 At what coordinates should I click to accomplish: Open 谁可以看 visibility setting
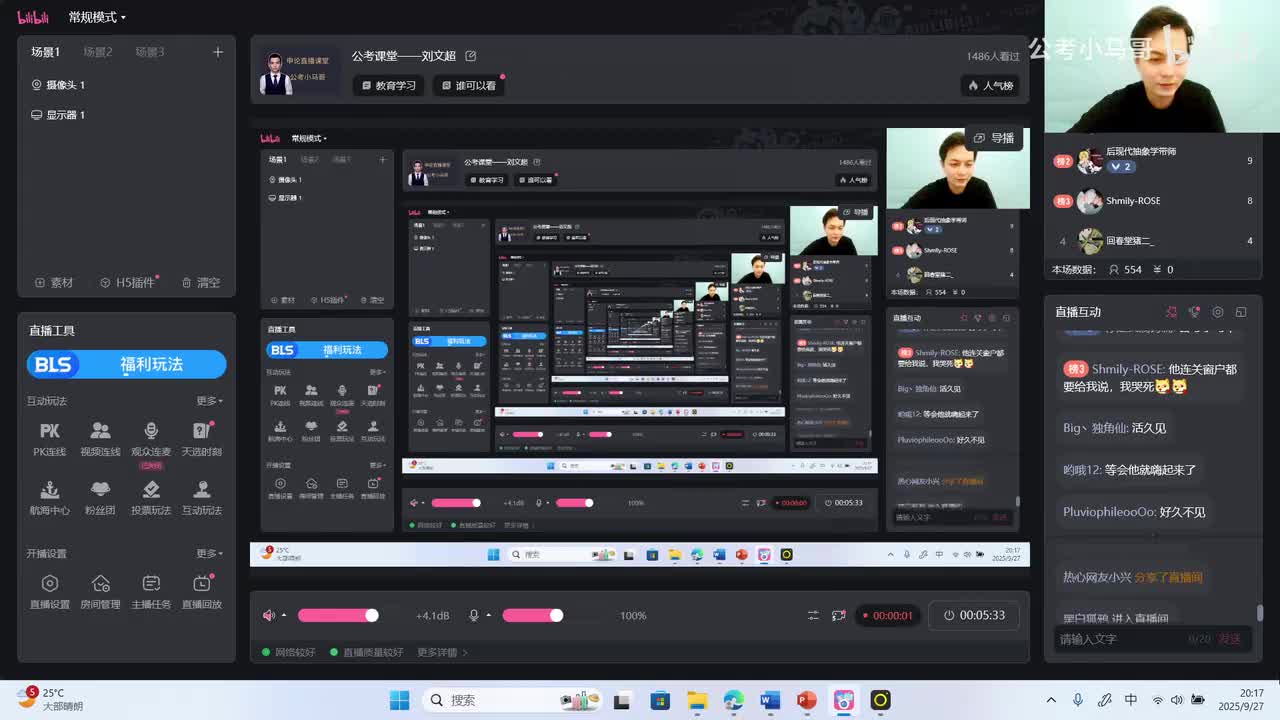point(469,85)
